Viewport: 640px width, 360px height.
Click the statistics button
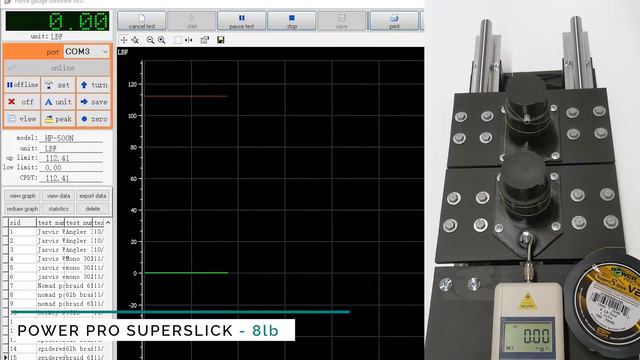(58, 209)
